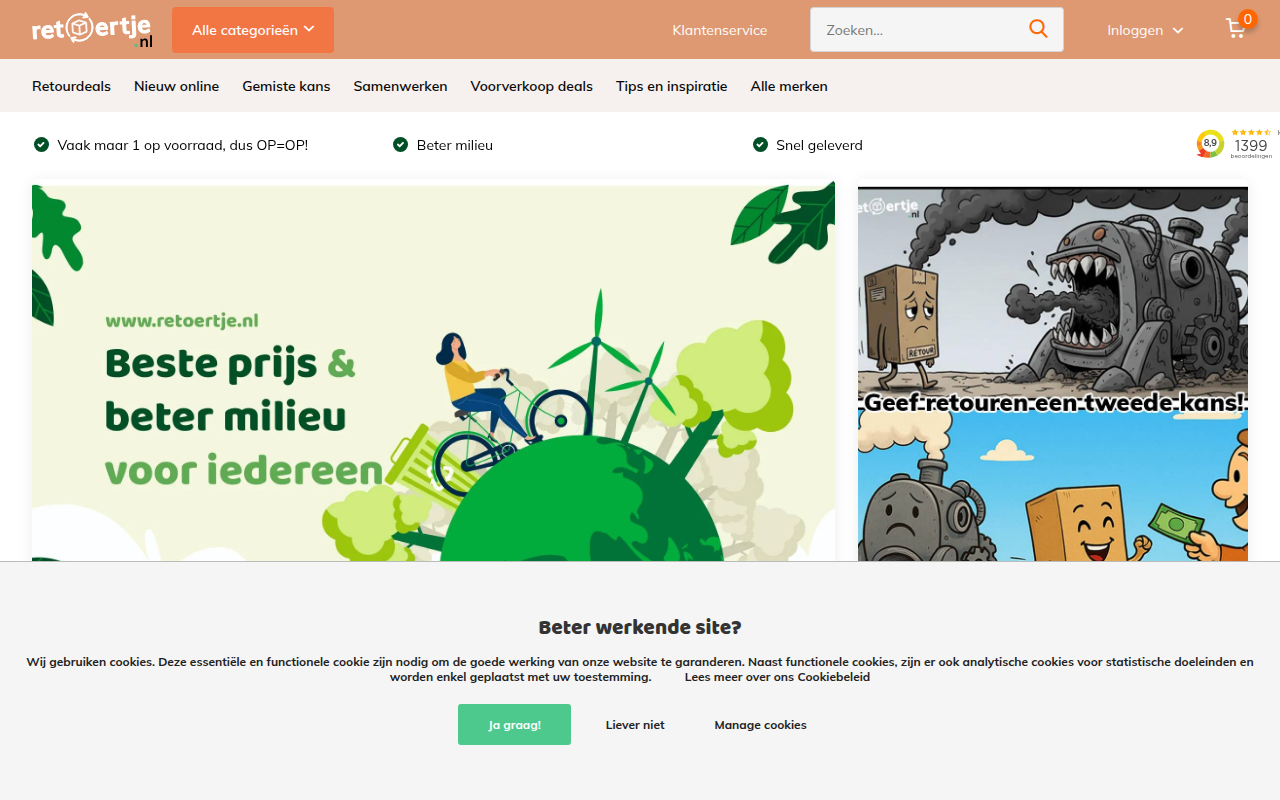
Task: Expand the Inloggen dropdown
Action: pos(1145,30)
